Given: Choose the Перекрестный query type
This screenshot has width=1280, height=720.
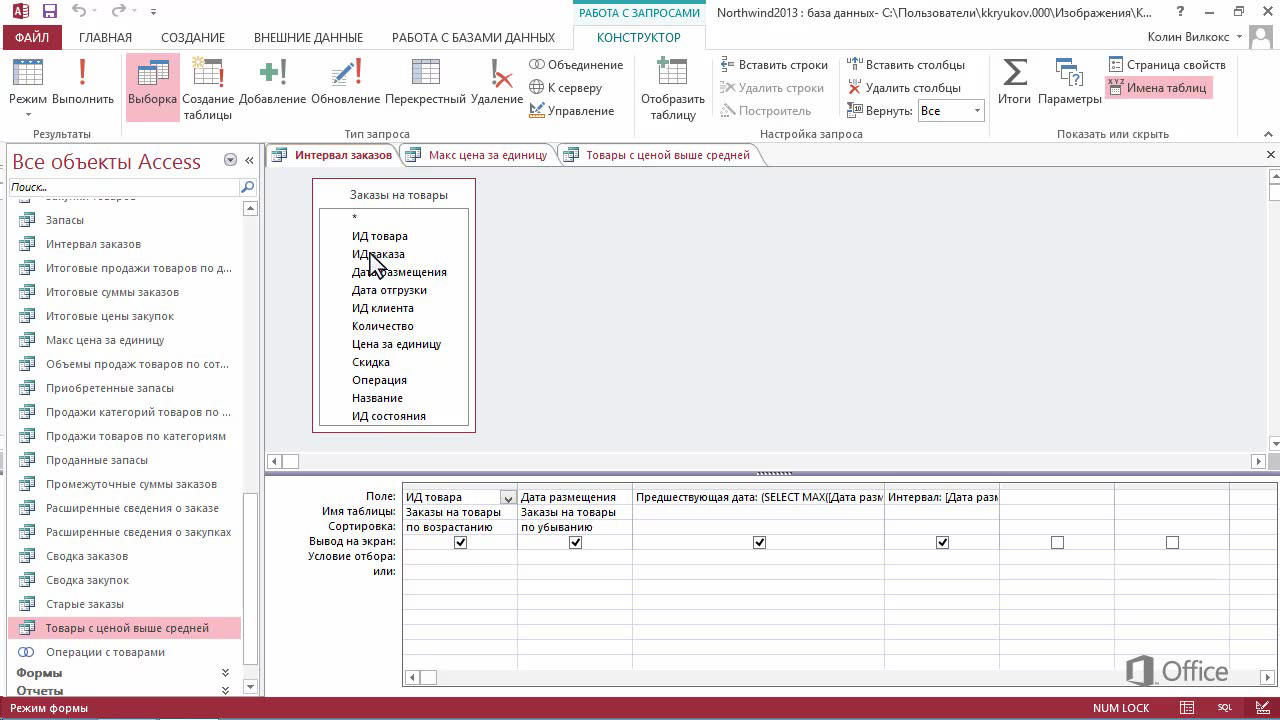Looking at the screenshot, I should [425, 83].
